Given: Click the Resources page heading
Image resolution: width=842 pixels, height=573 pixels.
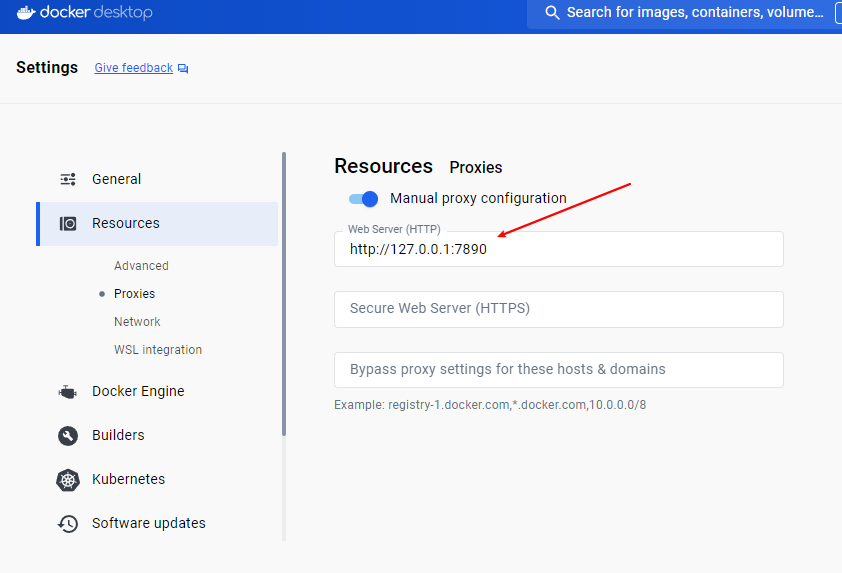Looking at the screenshot, I should 383,166.
